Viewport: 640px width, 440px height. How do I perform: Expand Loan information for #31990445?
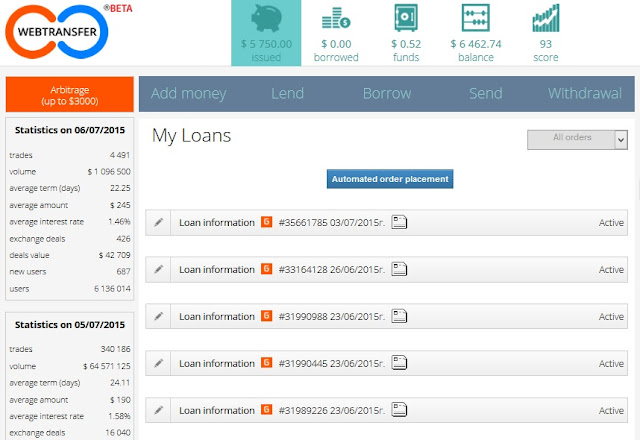pyautogui.click(x=217, y=363)
